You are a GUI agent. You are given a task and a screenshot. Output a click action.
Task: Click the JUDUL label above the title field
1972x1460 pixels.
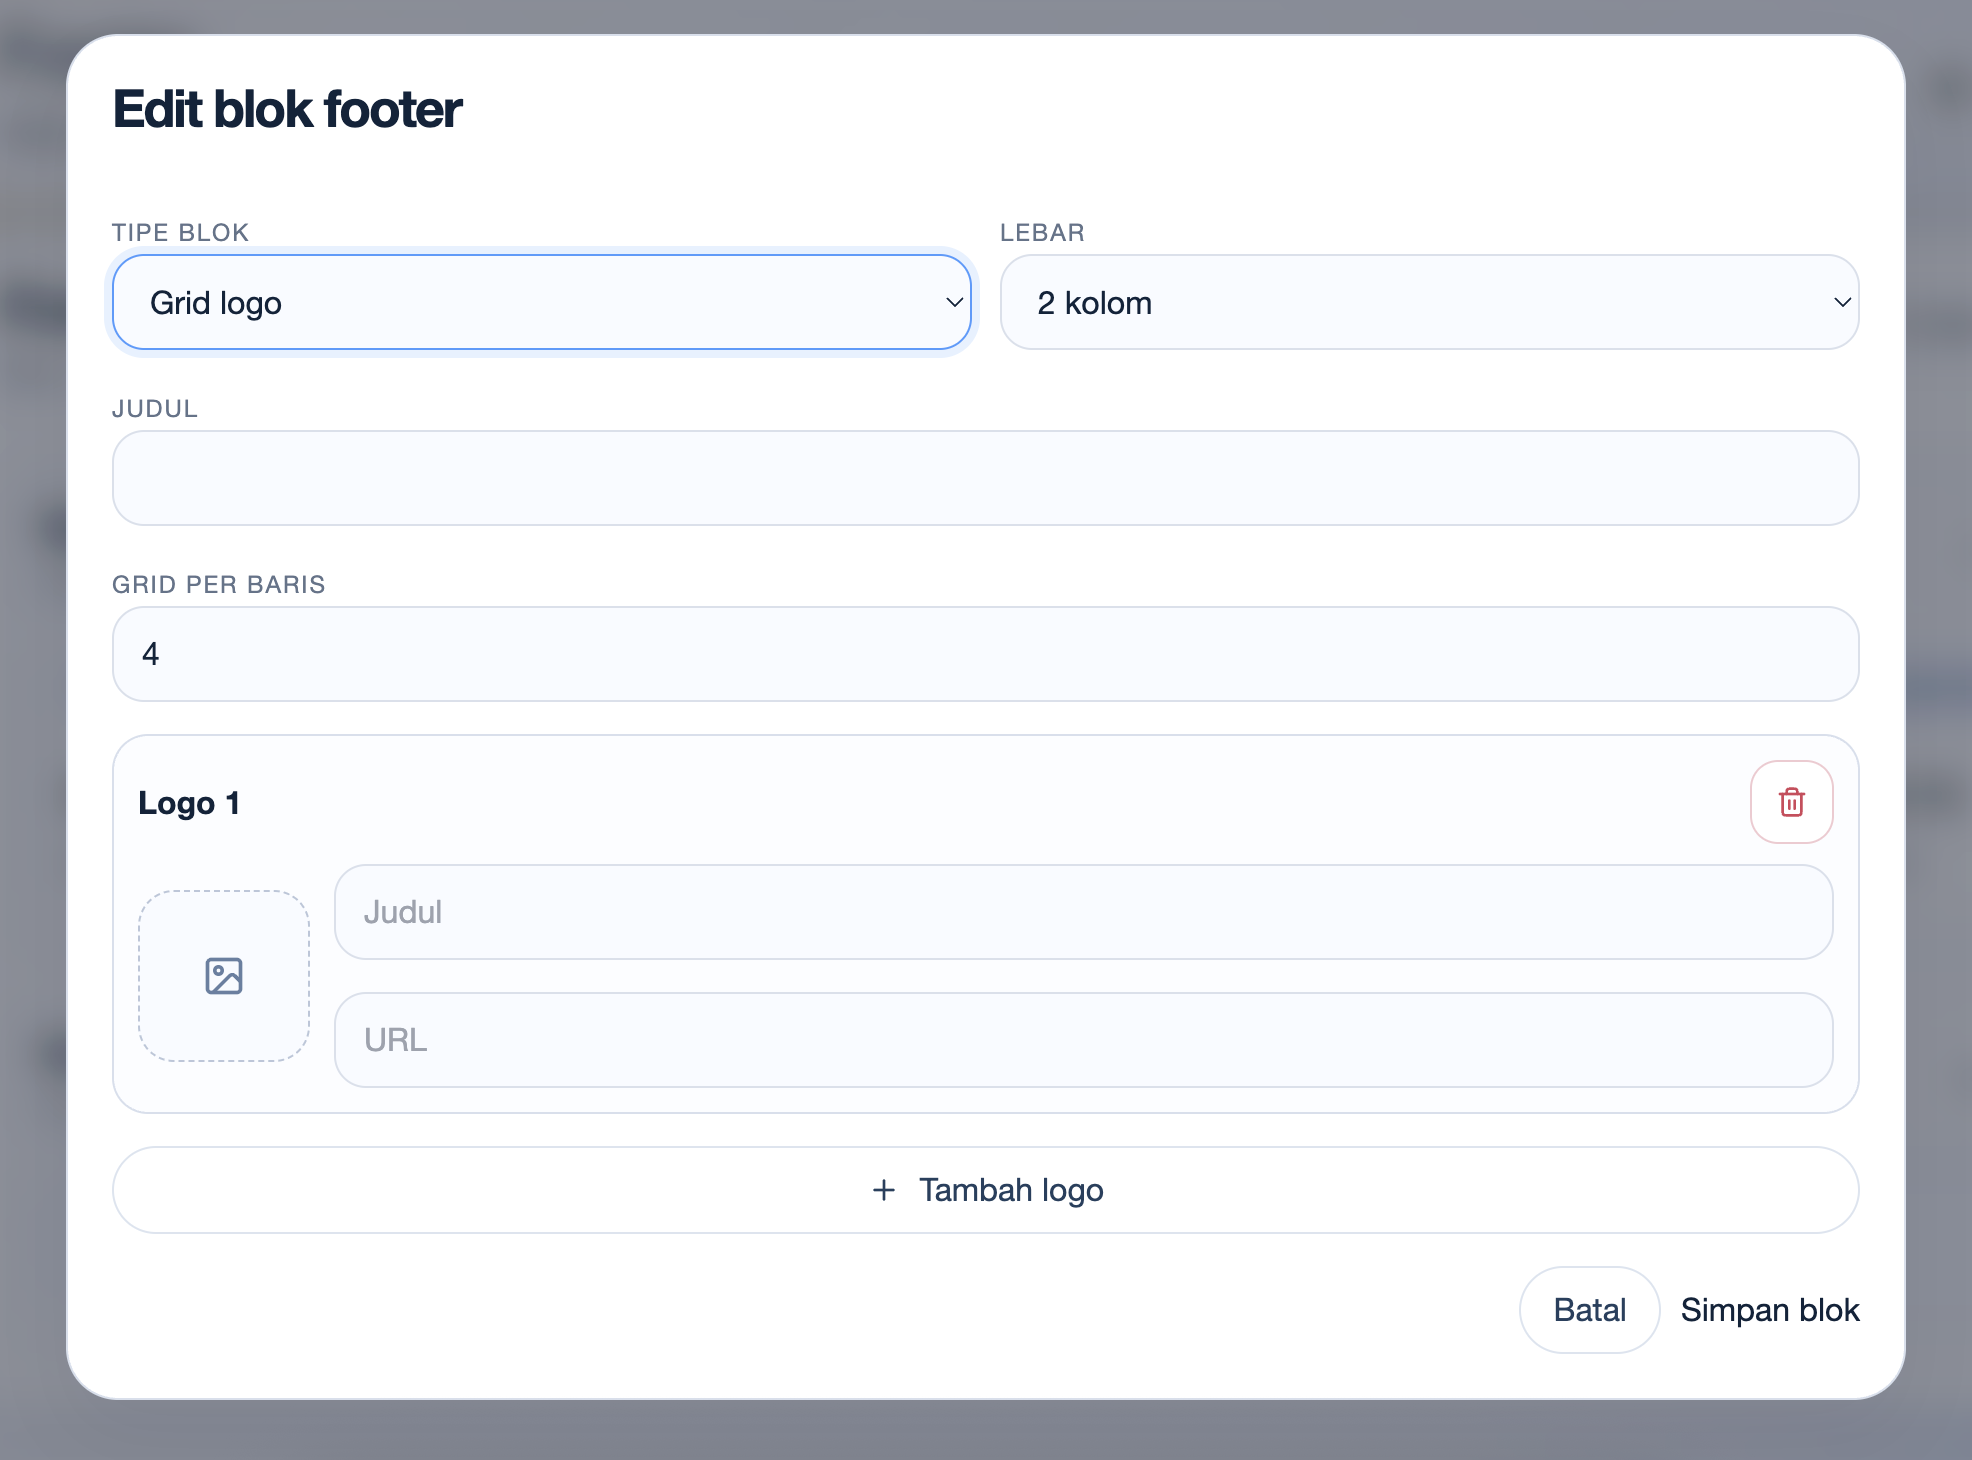tap(155, 409)
